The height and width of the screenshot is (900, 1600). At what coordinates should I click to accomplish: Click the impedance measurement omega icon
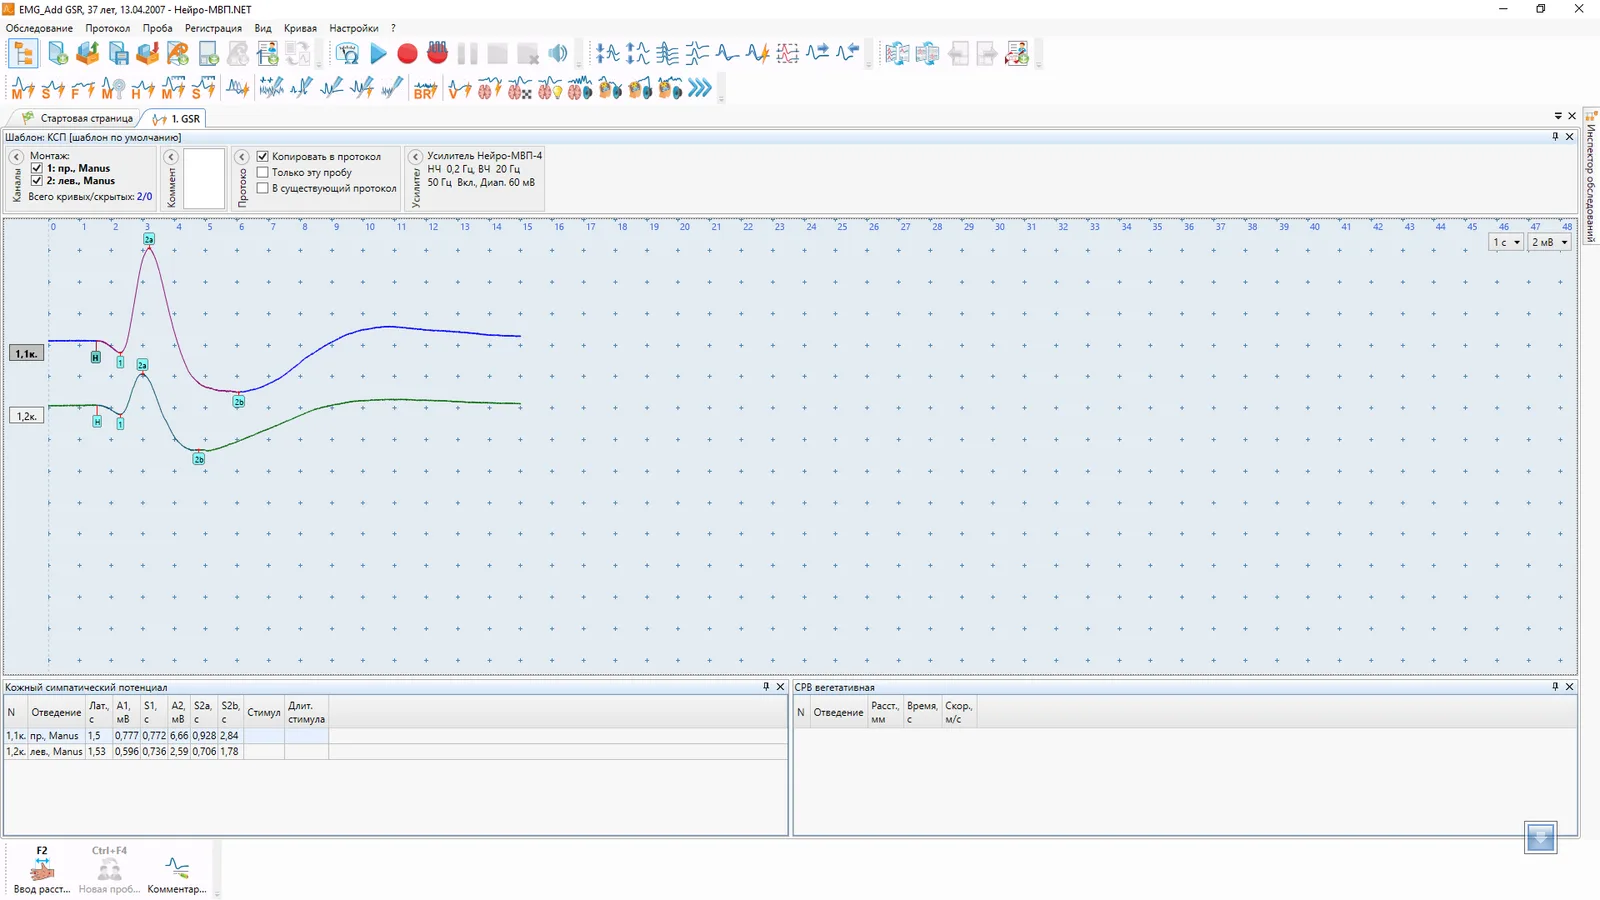coord(348,54)
